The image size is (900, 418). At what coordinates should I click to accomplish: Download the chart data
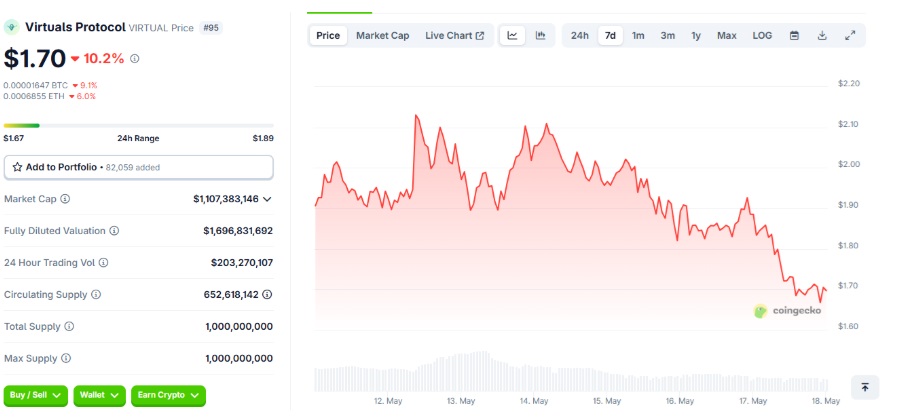pyautogui.click(x=822, y=36)
